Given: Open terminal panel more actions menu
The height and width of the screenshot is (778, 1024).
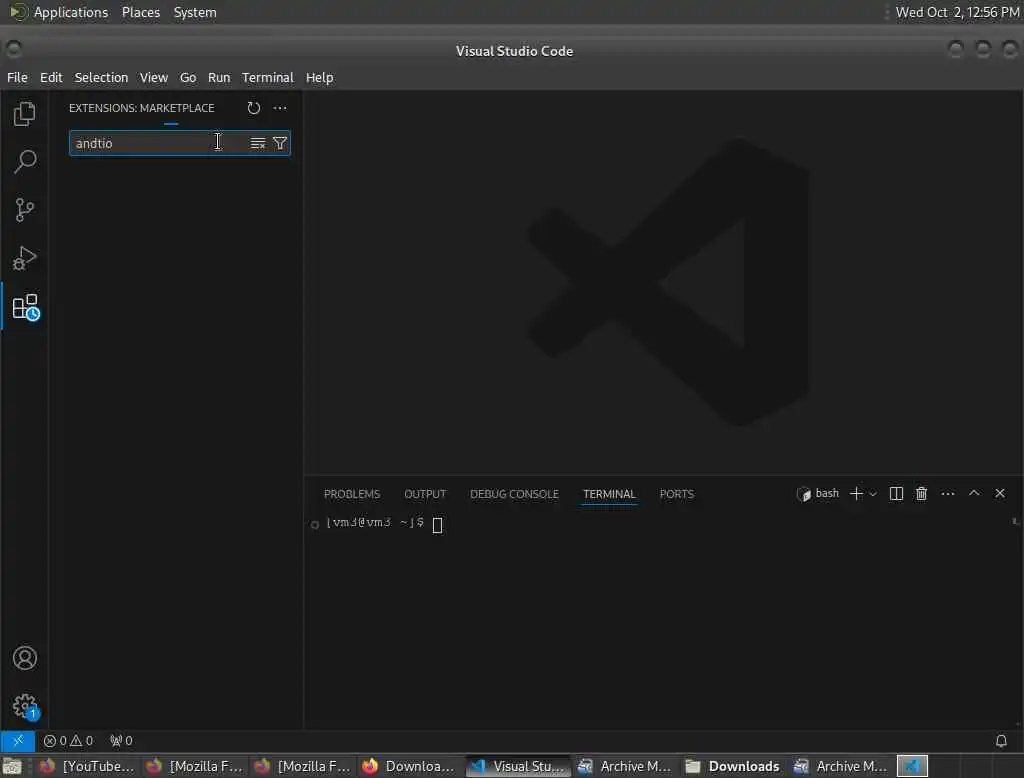Looking at the screenshot, I should click(948, 494).
